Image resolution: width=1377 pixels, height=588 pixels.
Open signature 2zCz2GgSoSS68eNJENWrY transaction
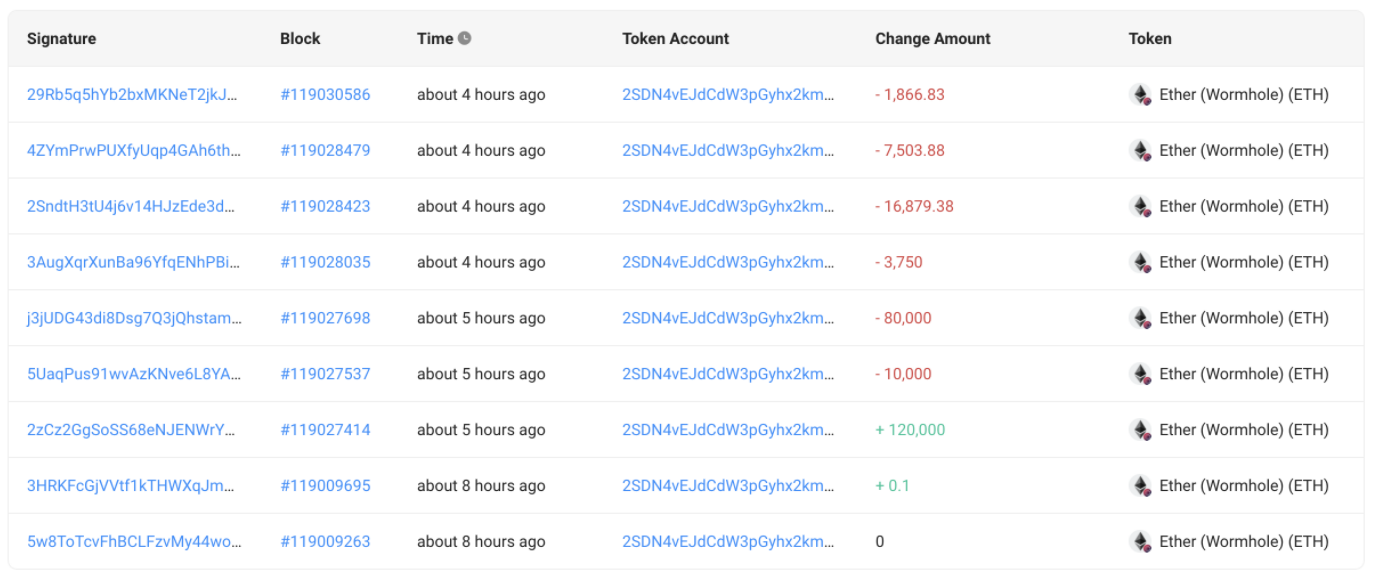click(133, 430)
